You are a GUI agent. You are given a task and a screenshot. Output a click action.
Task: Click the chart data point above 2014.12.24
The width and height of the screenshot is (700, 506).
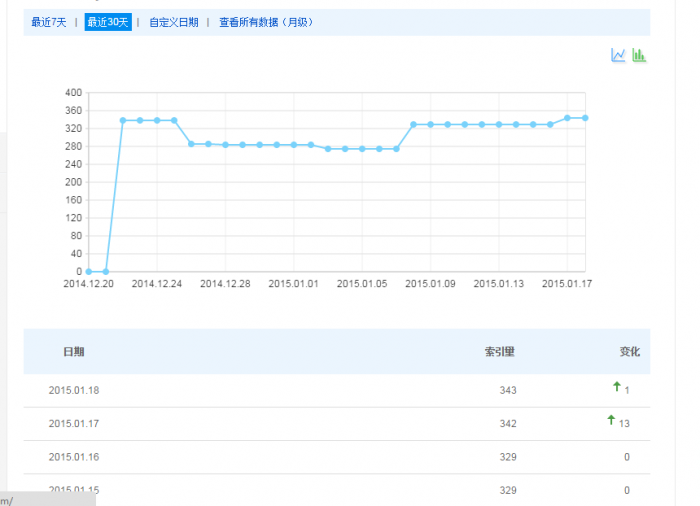157,120
